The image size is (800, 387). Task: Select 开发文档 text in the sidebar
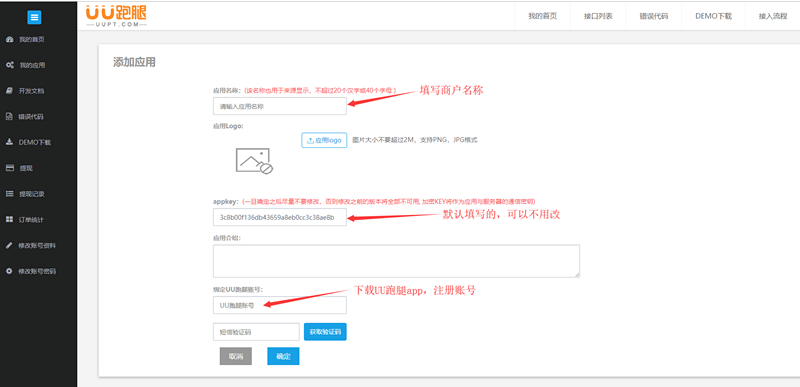click(x=31, y=91)
